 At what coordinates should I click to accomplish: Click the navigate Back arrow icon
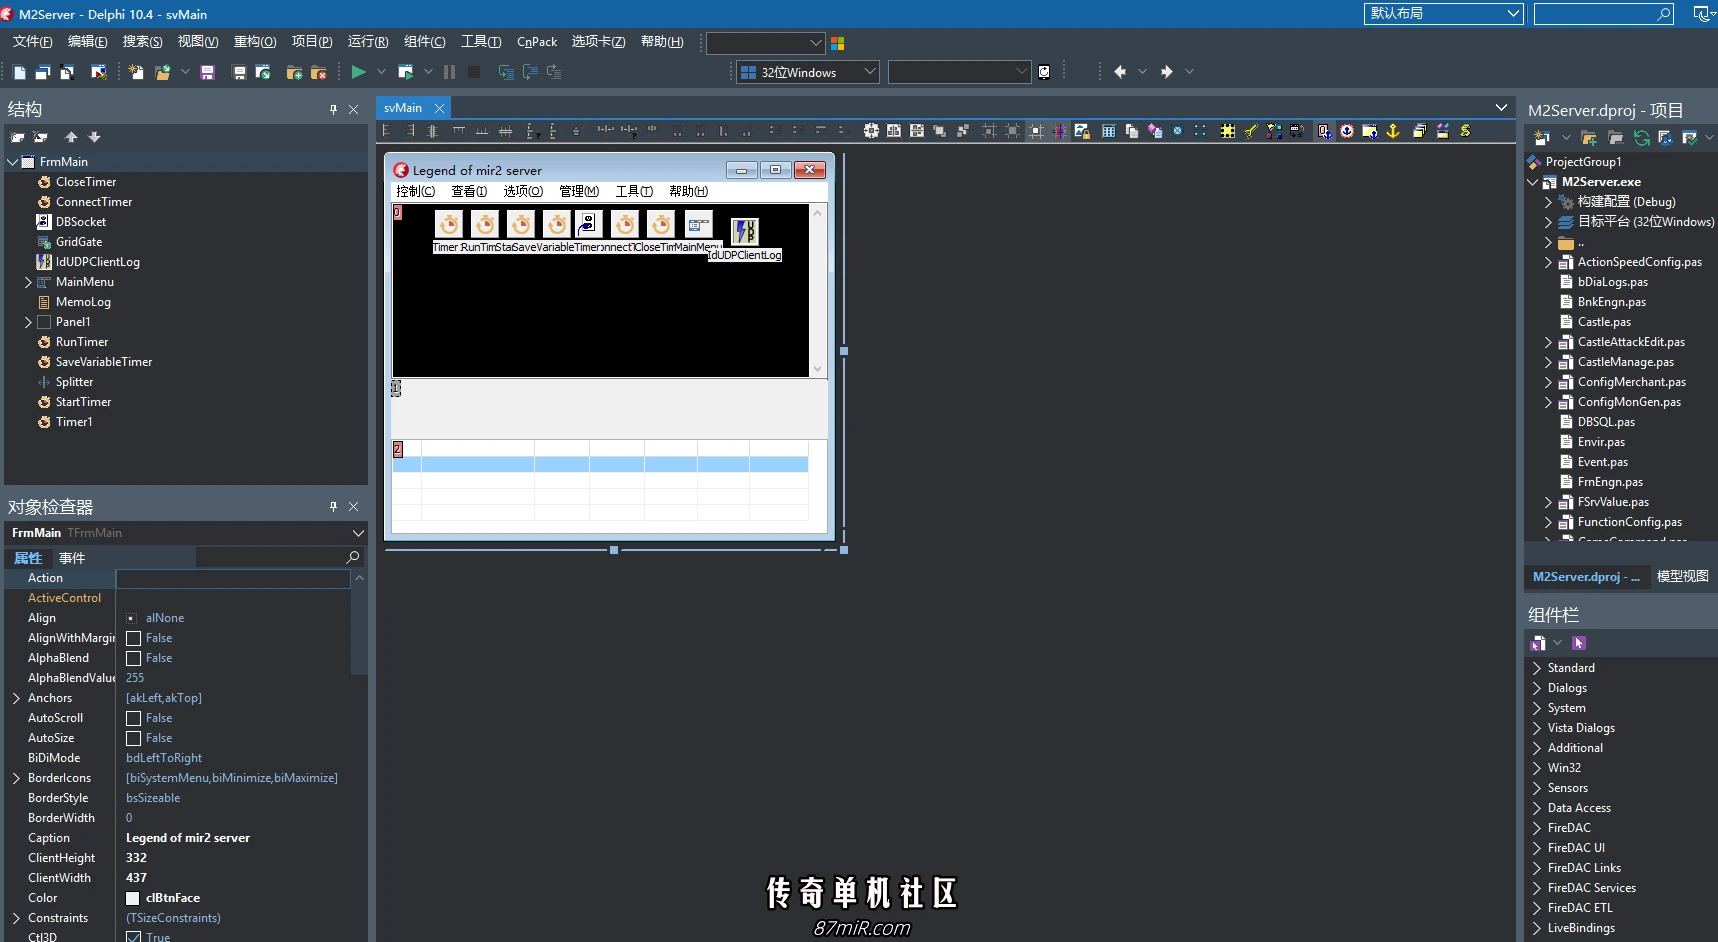coord(1120,72)
